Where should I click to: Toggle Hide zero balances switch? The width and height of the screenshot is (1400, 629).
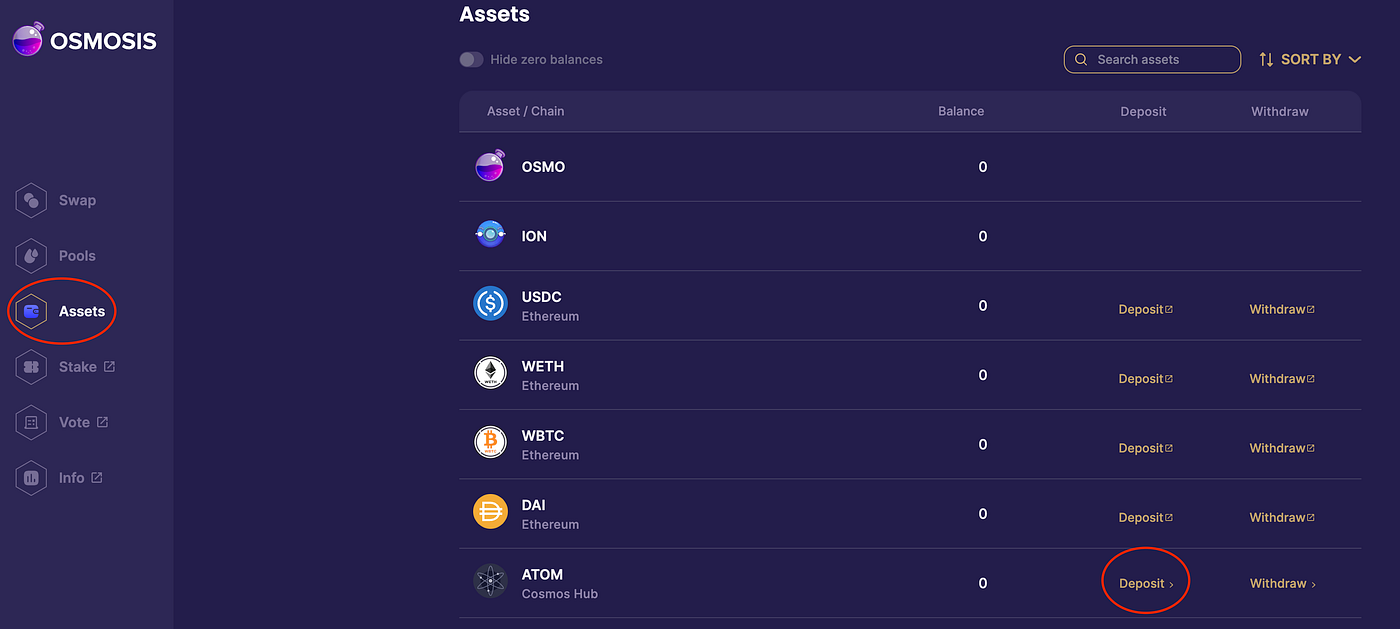pyautogui.click(x=471, y=60)
